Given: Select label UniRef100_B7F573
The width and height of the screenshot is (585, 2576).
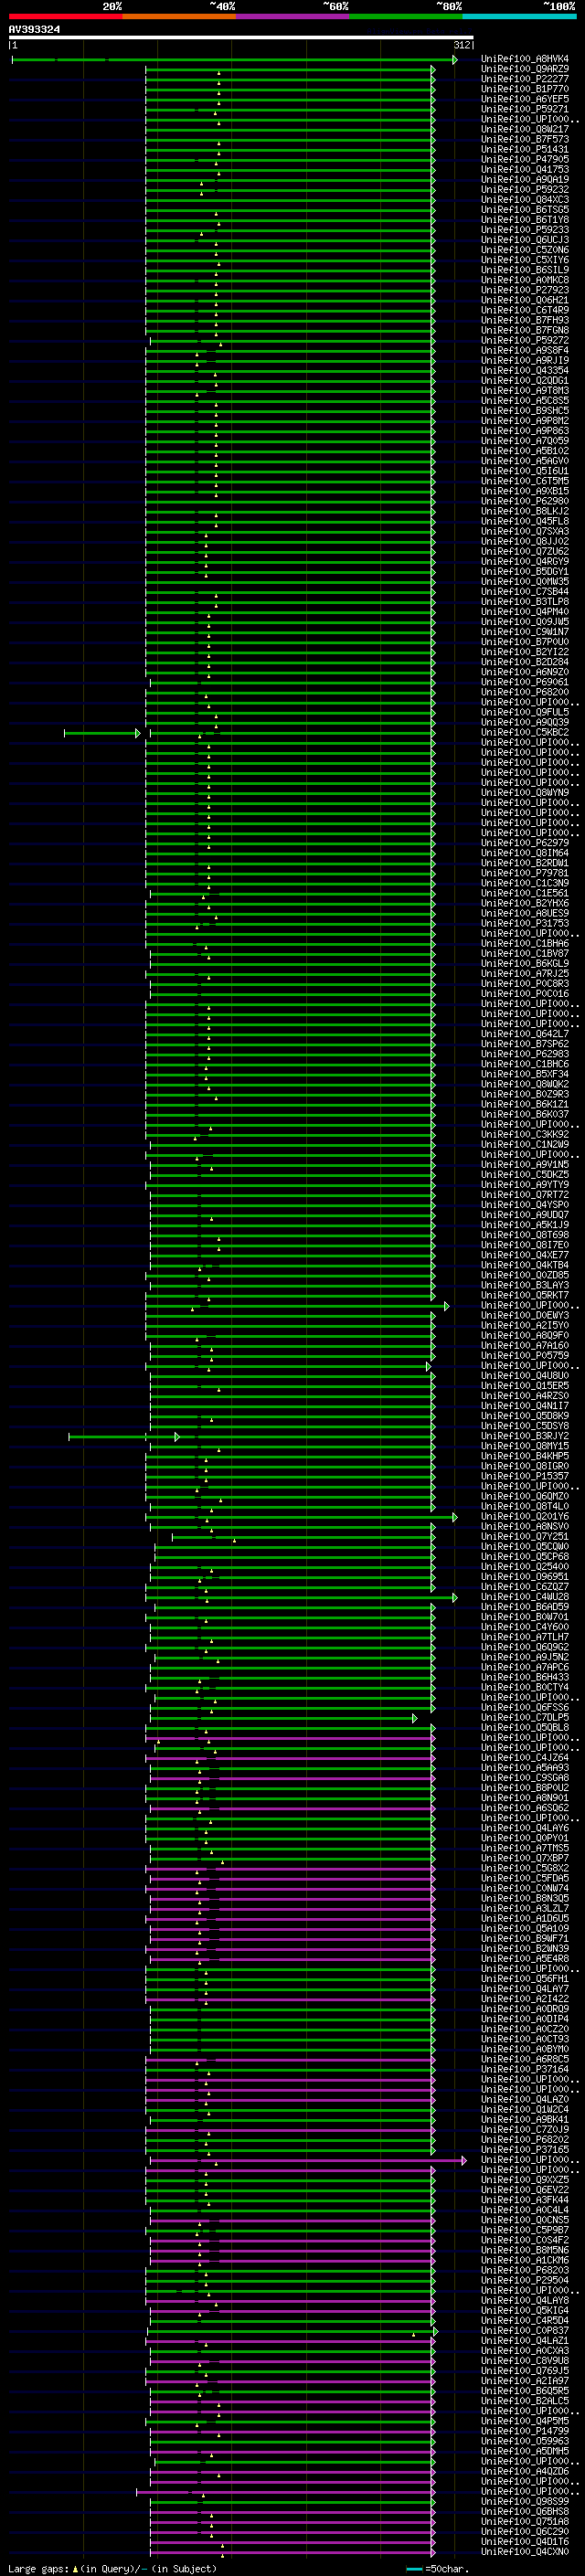Looking at the screenshot, I should point(525,139).
